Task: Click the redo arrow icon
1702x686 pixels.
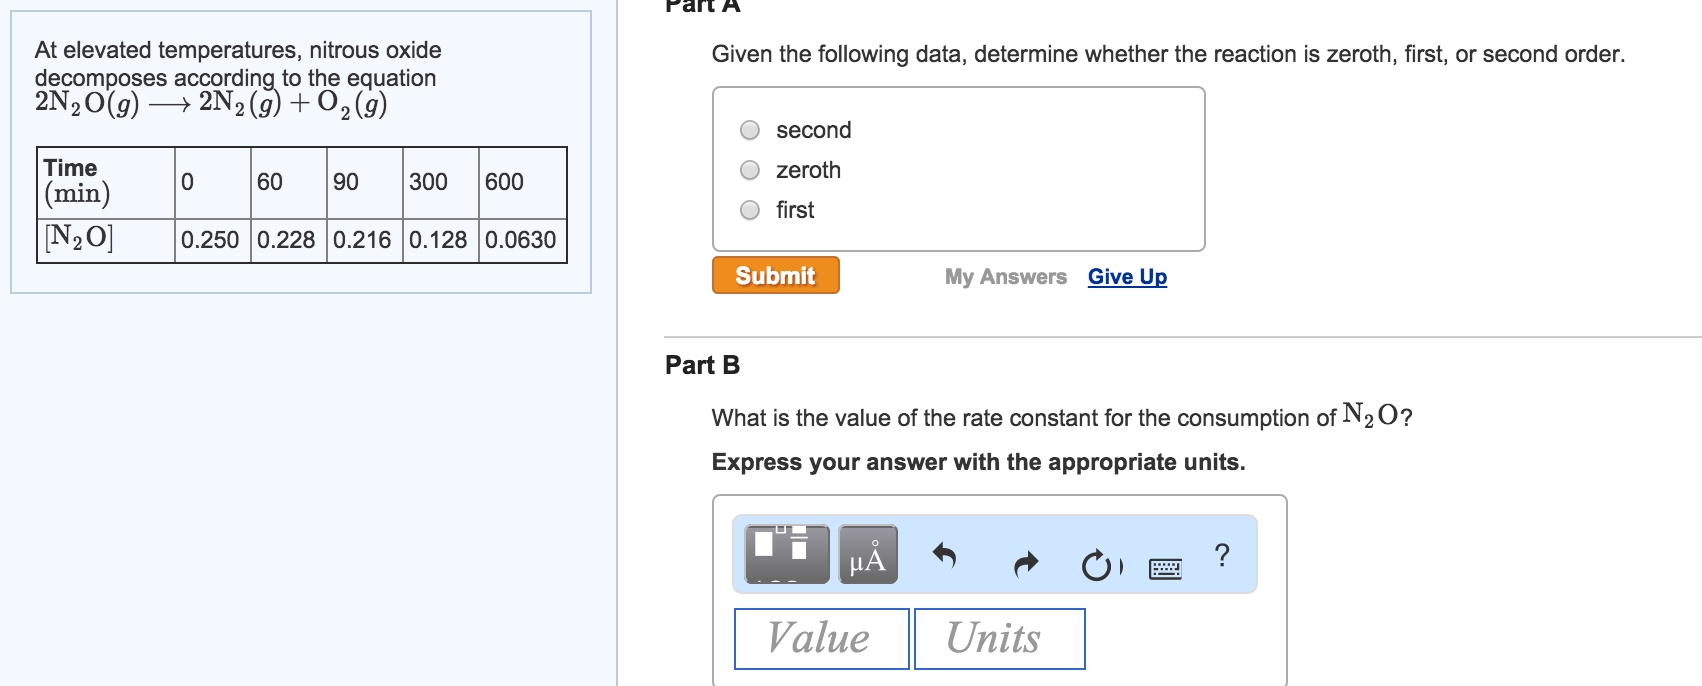Action: tap(1026, 565)
